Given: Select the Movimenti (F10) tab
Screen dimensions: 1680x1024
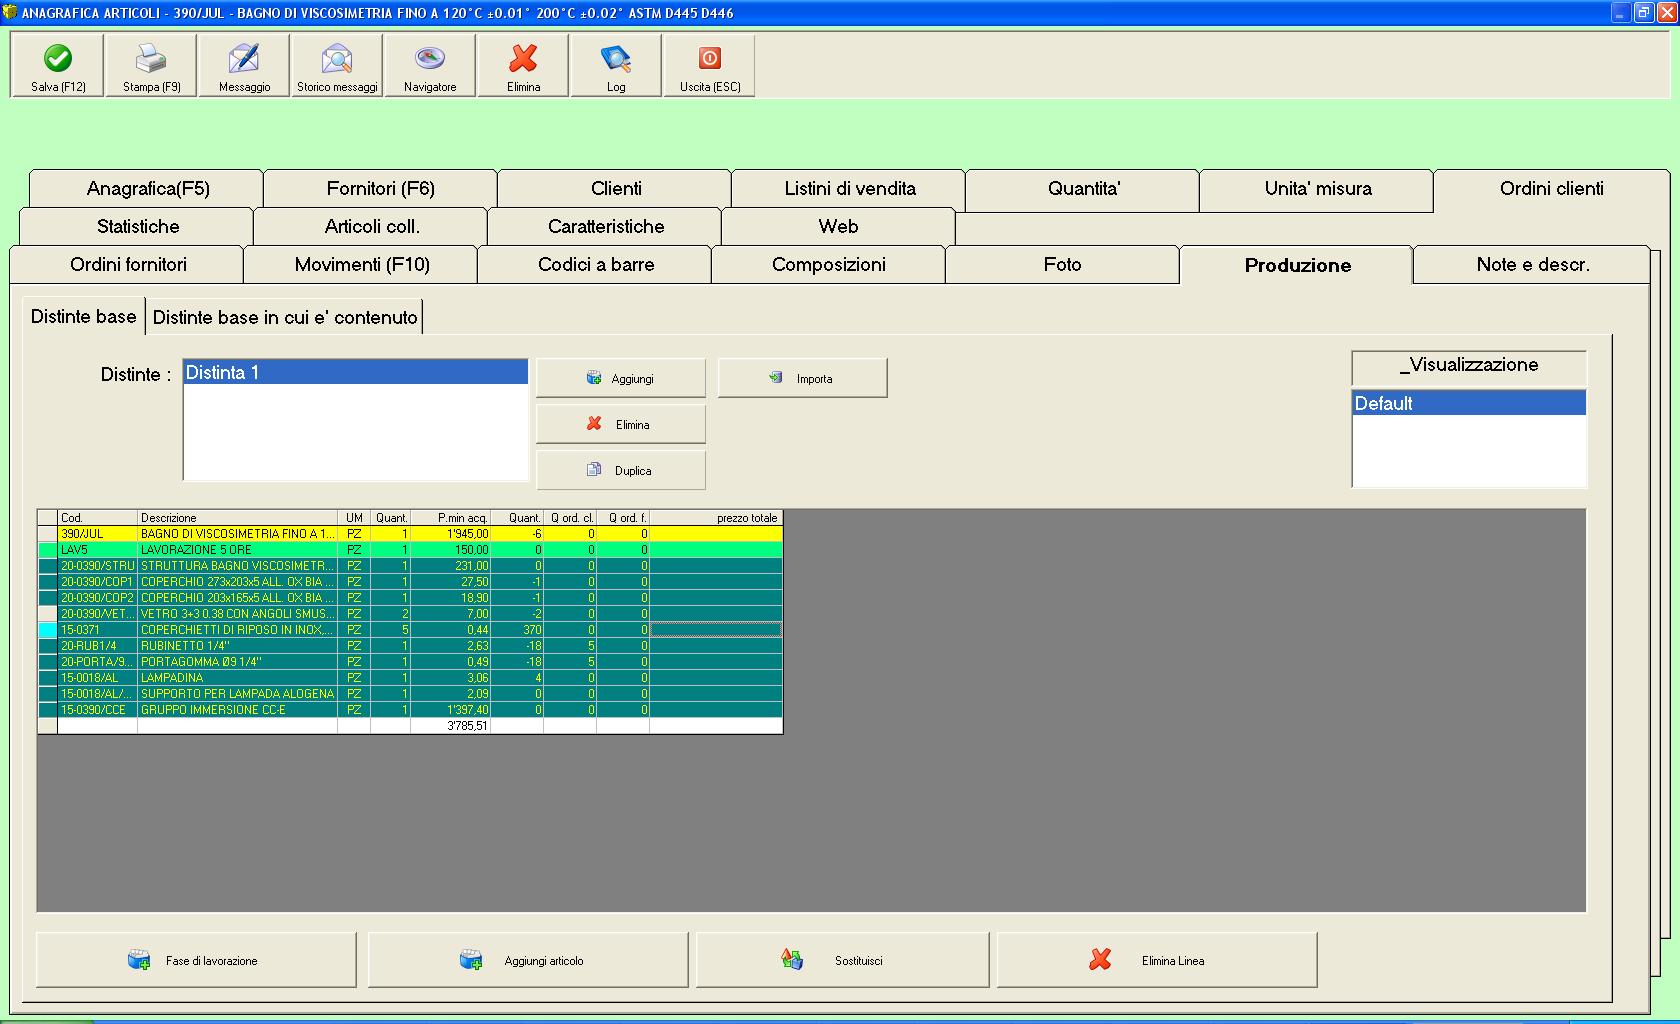Looking at the screenshot, I should pos(362,265).
